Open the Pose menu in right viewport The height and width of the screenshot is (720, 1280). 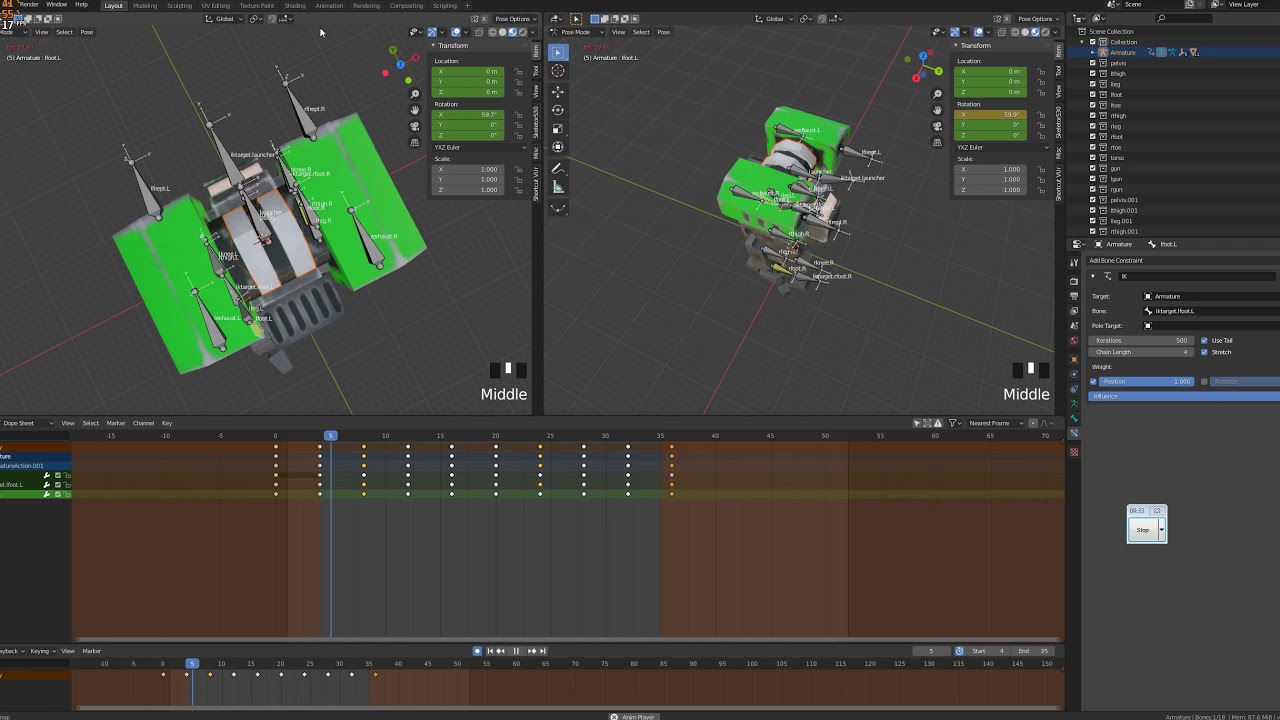(x=663, y=32)
